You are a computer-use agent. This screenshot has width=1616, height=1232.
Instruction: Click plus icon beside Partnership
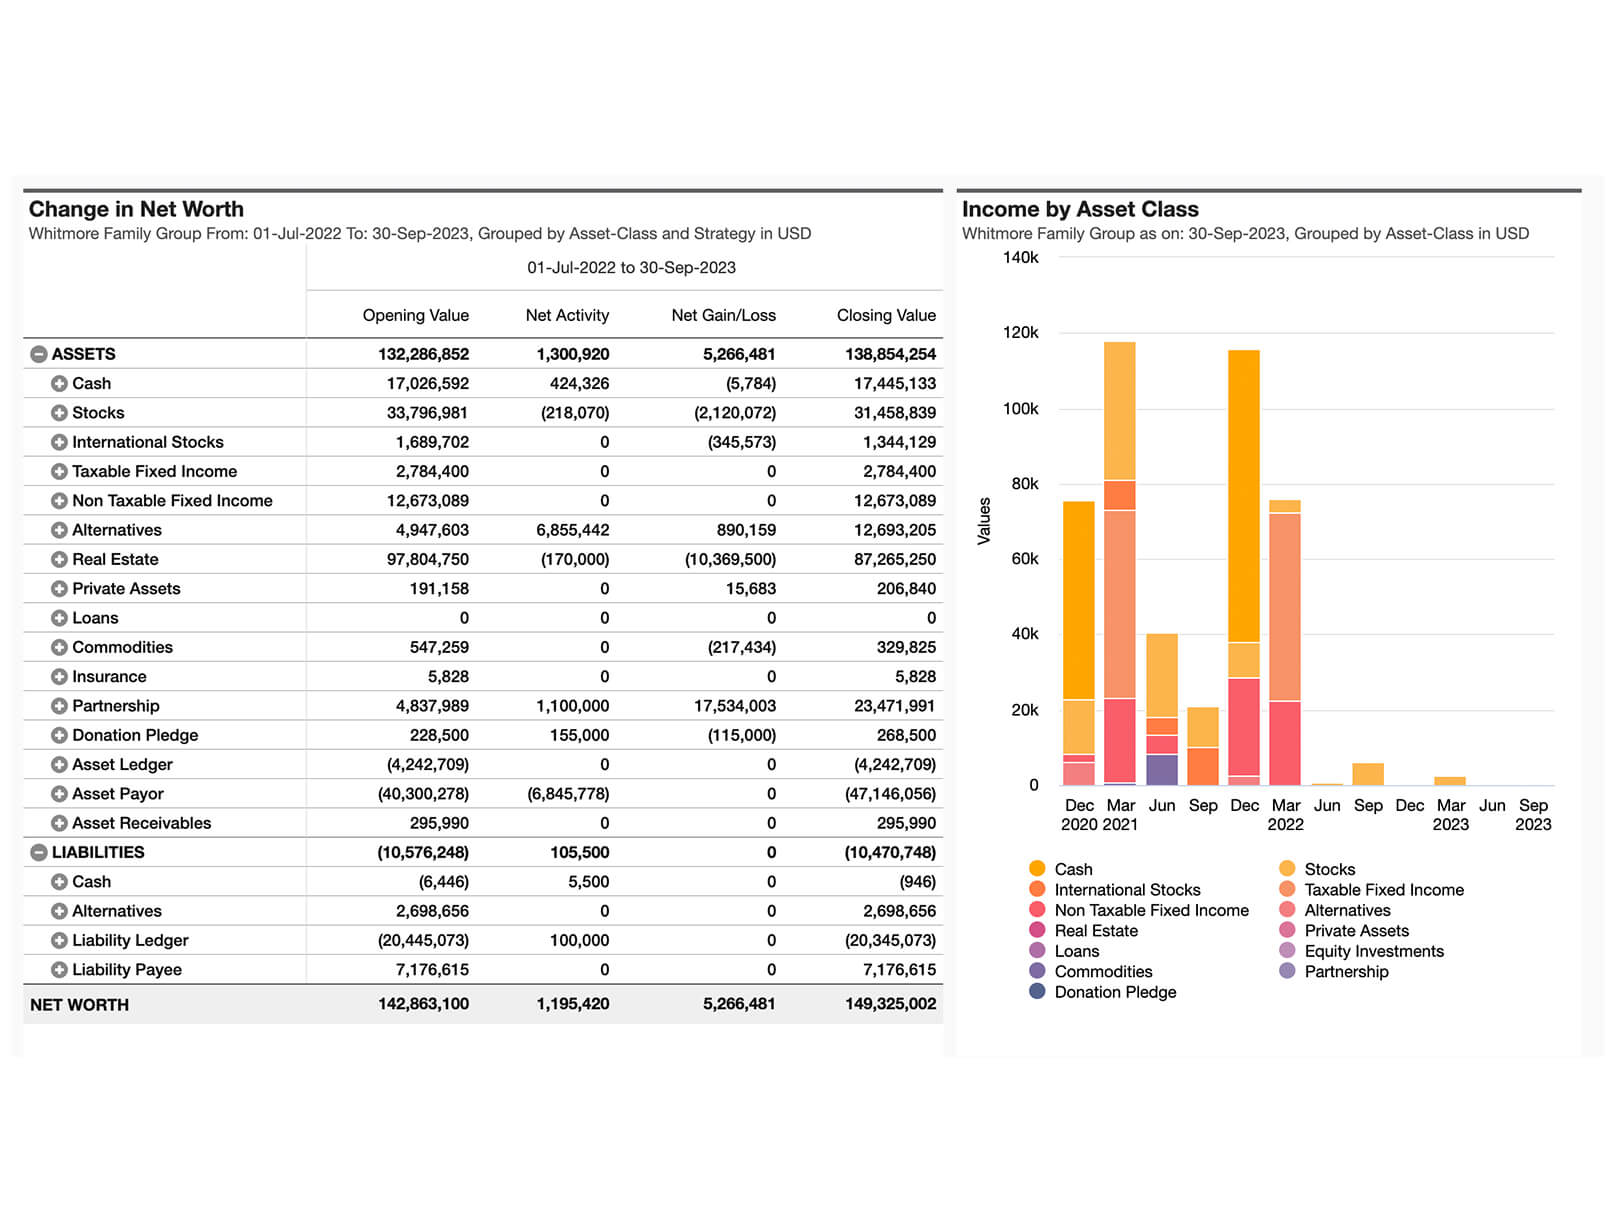tap(59, 706)
